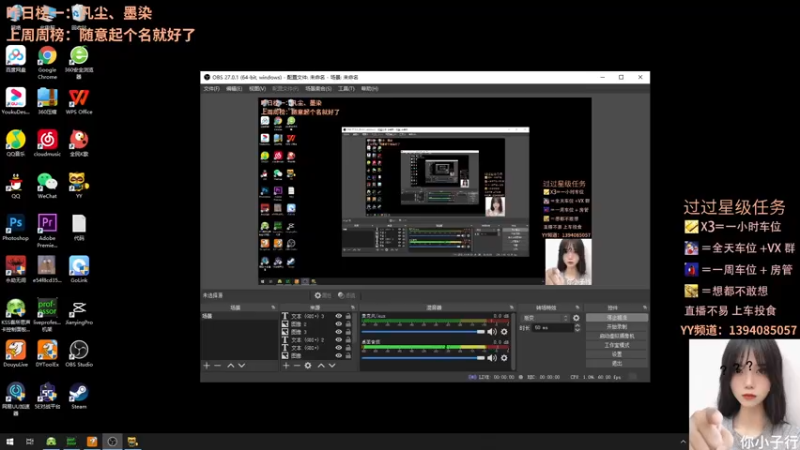Select the DouyuLive desktop icon

pos(15,354)
